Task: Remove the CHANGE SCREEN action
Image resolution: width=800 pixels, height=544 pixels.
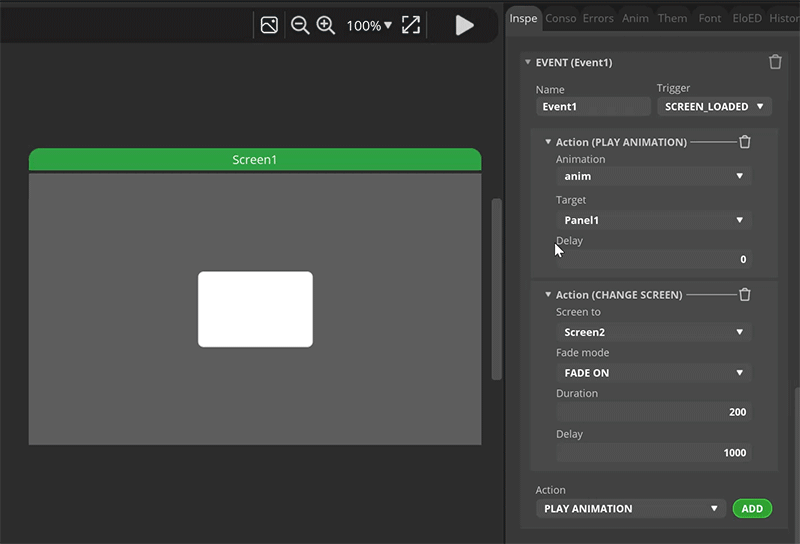Action: [744, 295]
